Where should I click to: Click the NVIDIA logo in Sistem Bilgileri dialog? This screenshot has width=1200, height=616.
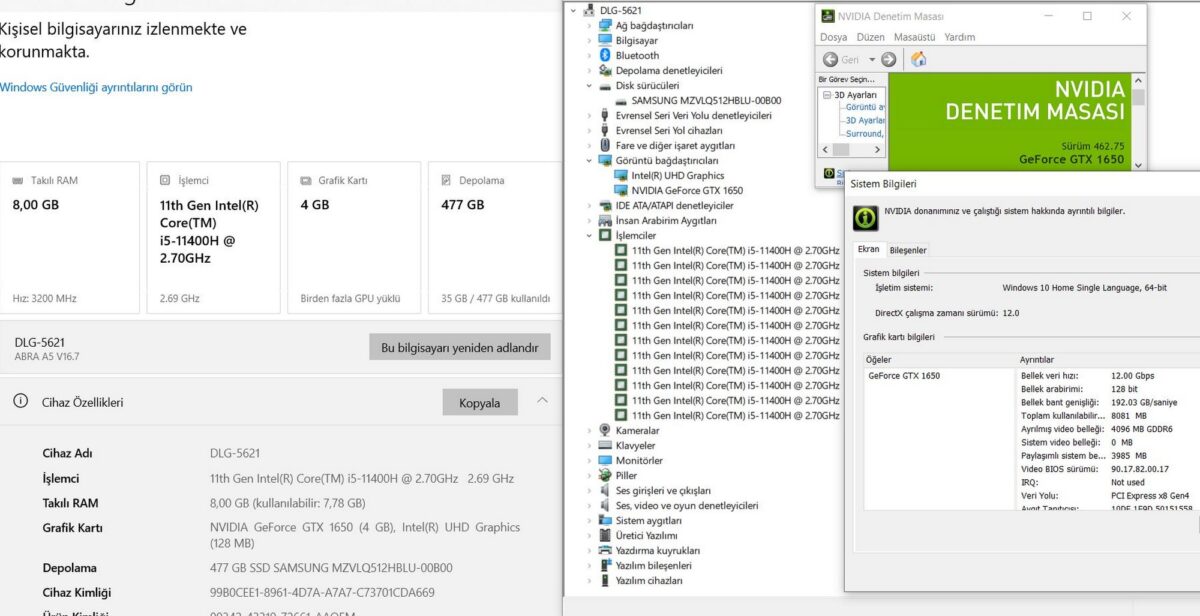tap(864, 217)
